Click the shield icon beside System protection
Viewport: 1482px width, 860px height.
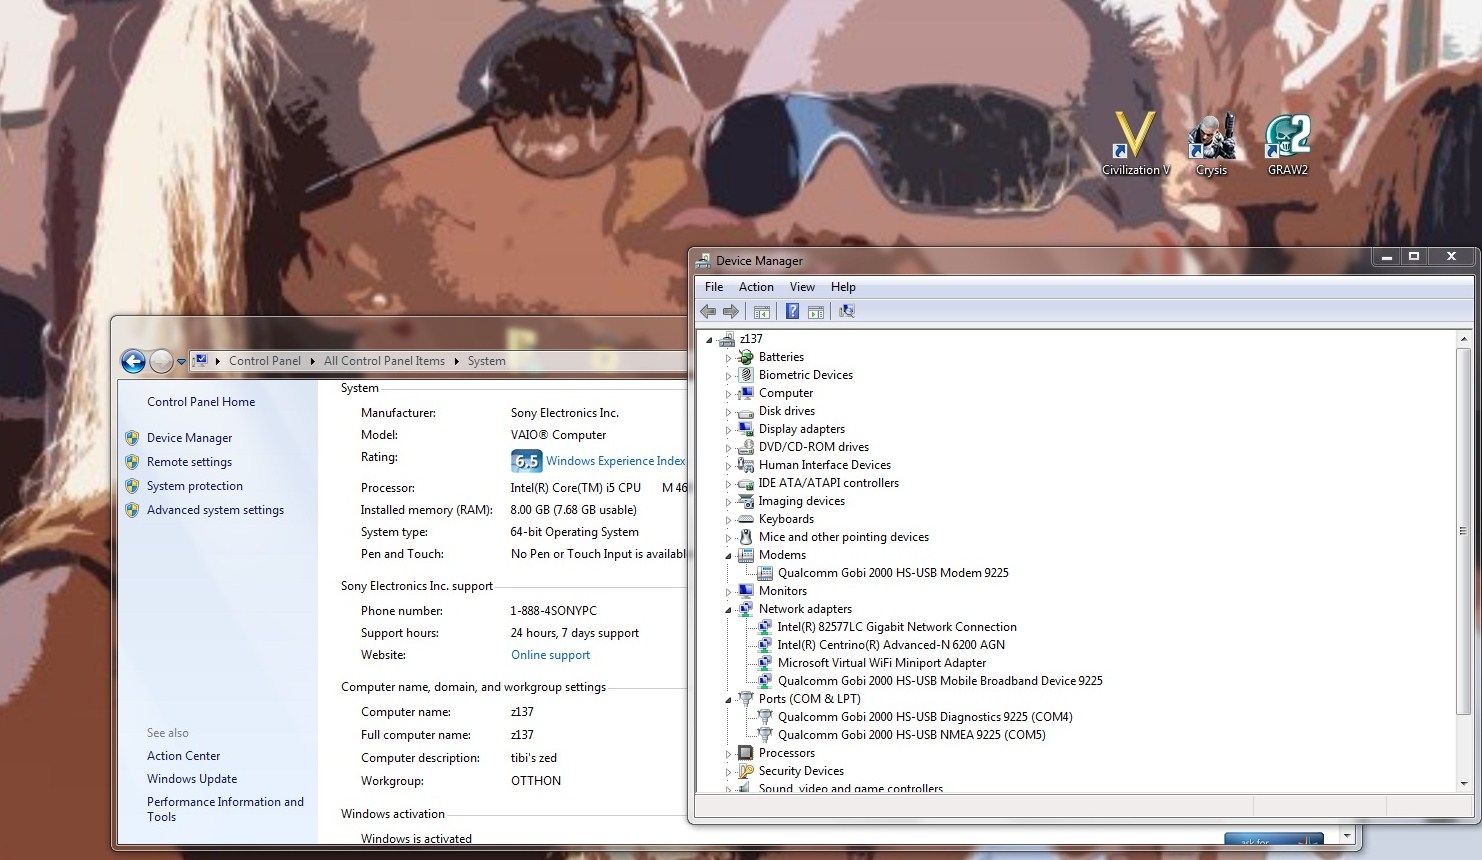(x=132, y=486)
